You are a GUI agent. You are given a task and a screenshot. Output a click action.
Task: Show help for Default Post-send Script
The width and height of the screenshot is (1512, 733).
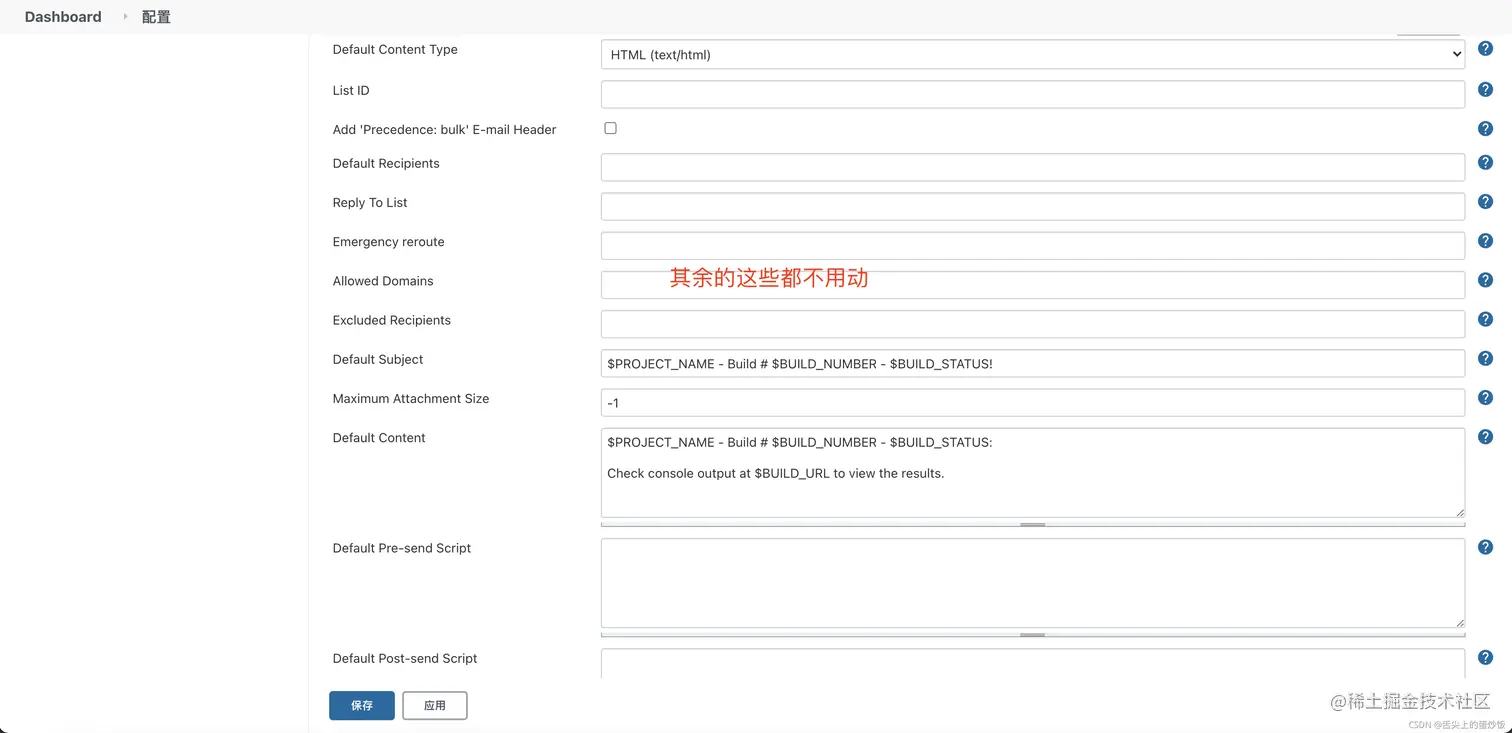[1485, 657]
